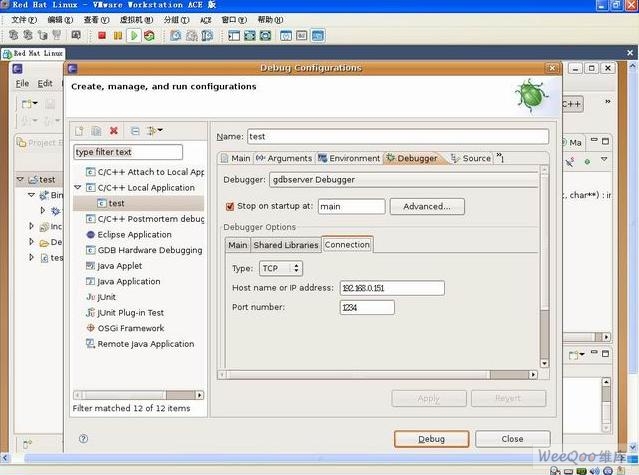This screenshot has width=639, height=475.
Task: Click the new launch configuration icon
Action: point(79,131)
